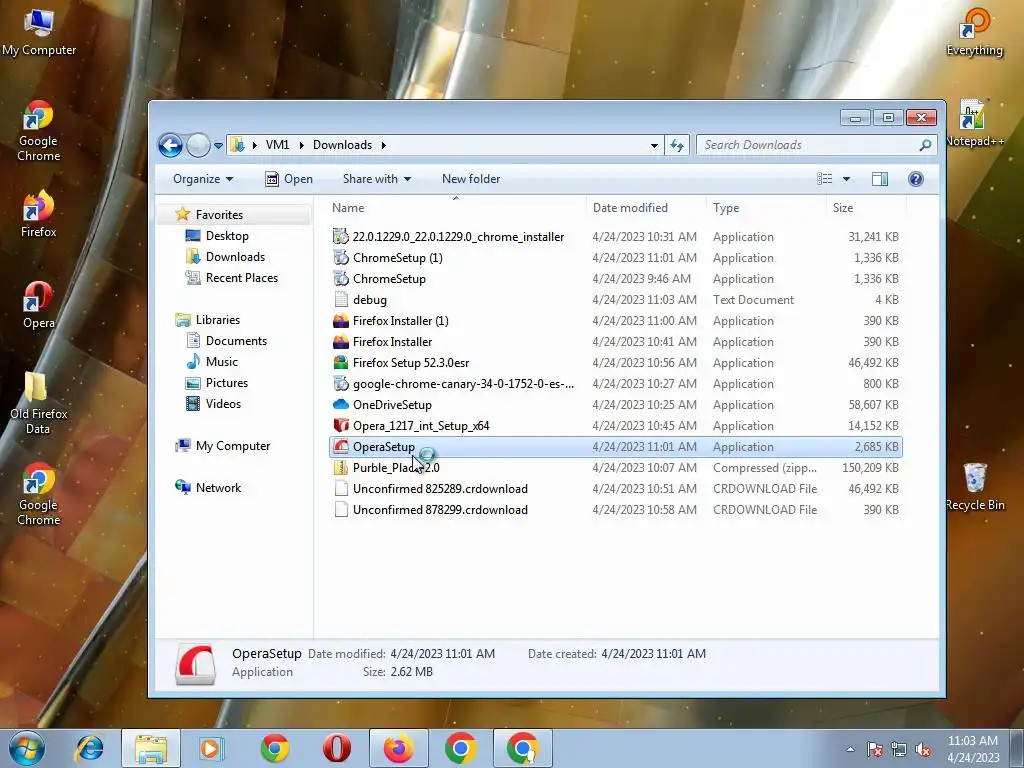The width and height of the screenshot is (1024, 768).
Task: Select the Firefox Setup 52.3.0esr icon
Action: (x=341, y=362)
